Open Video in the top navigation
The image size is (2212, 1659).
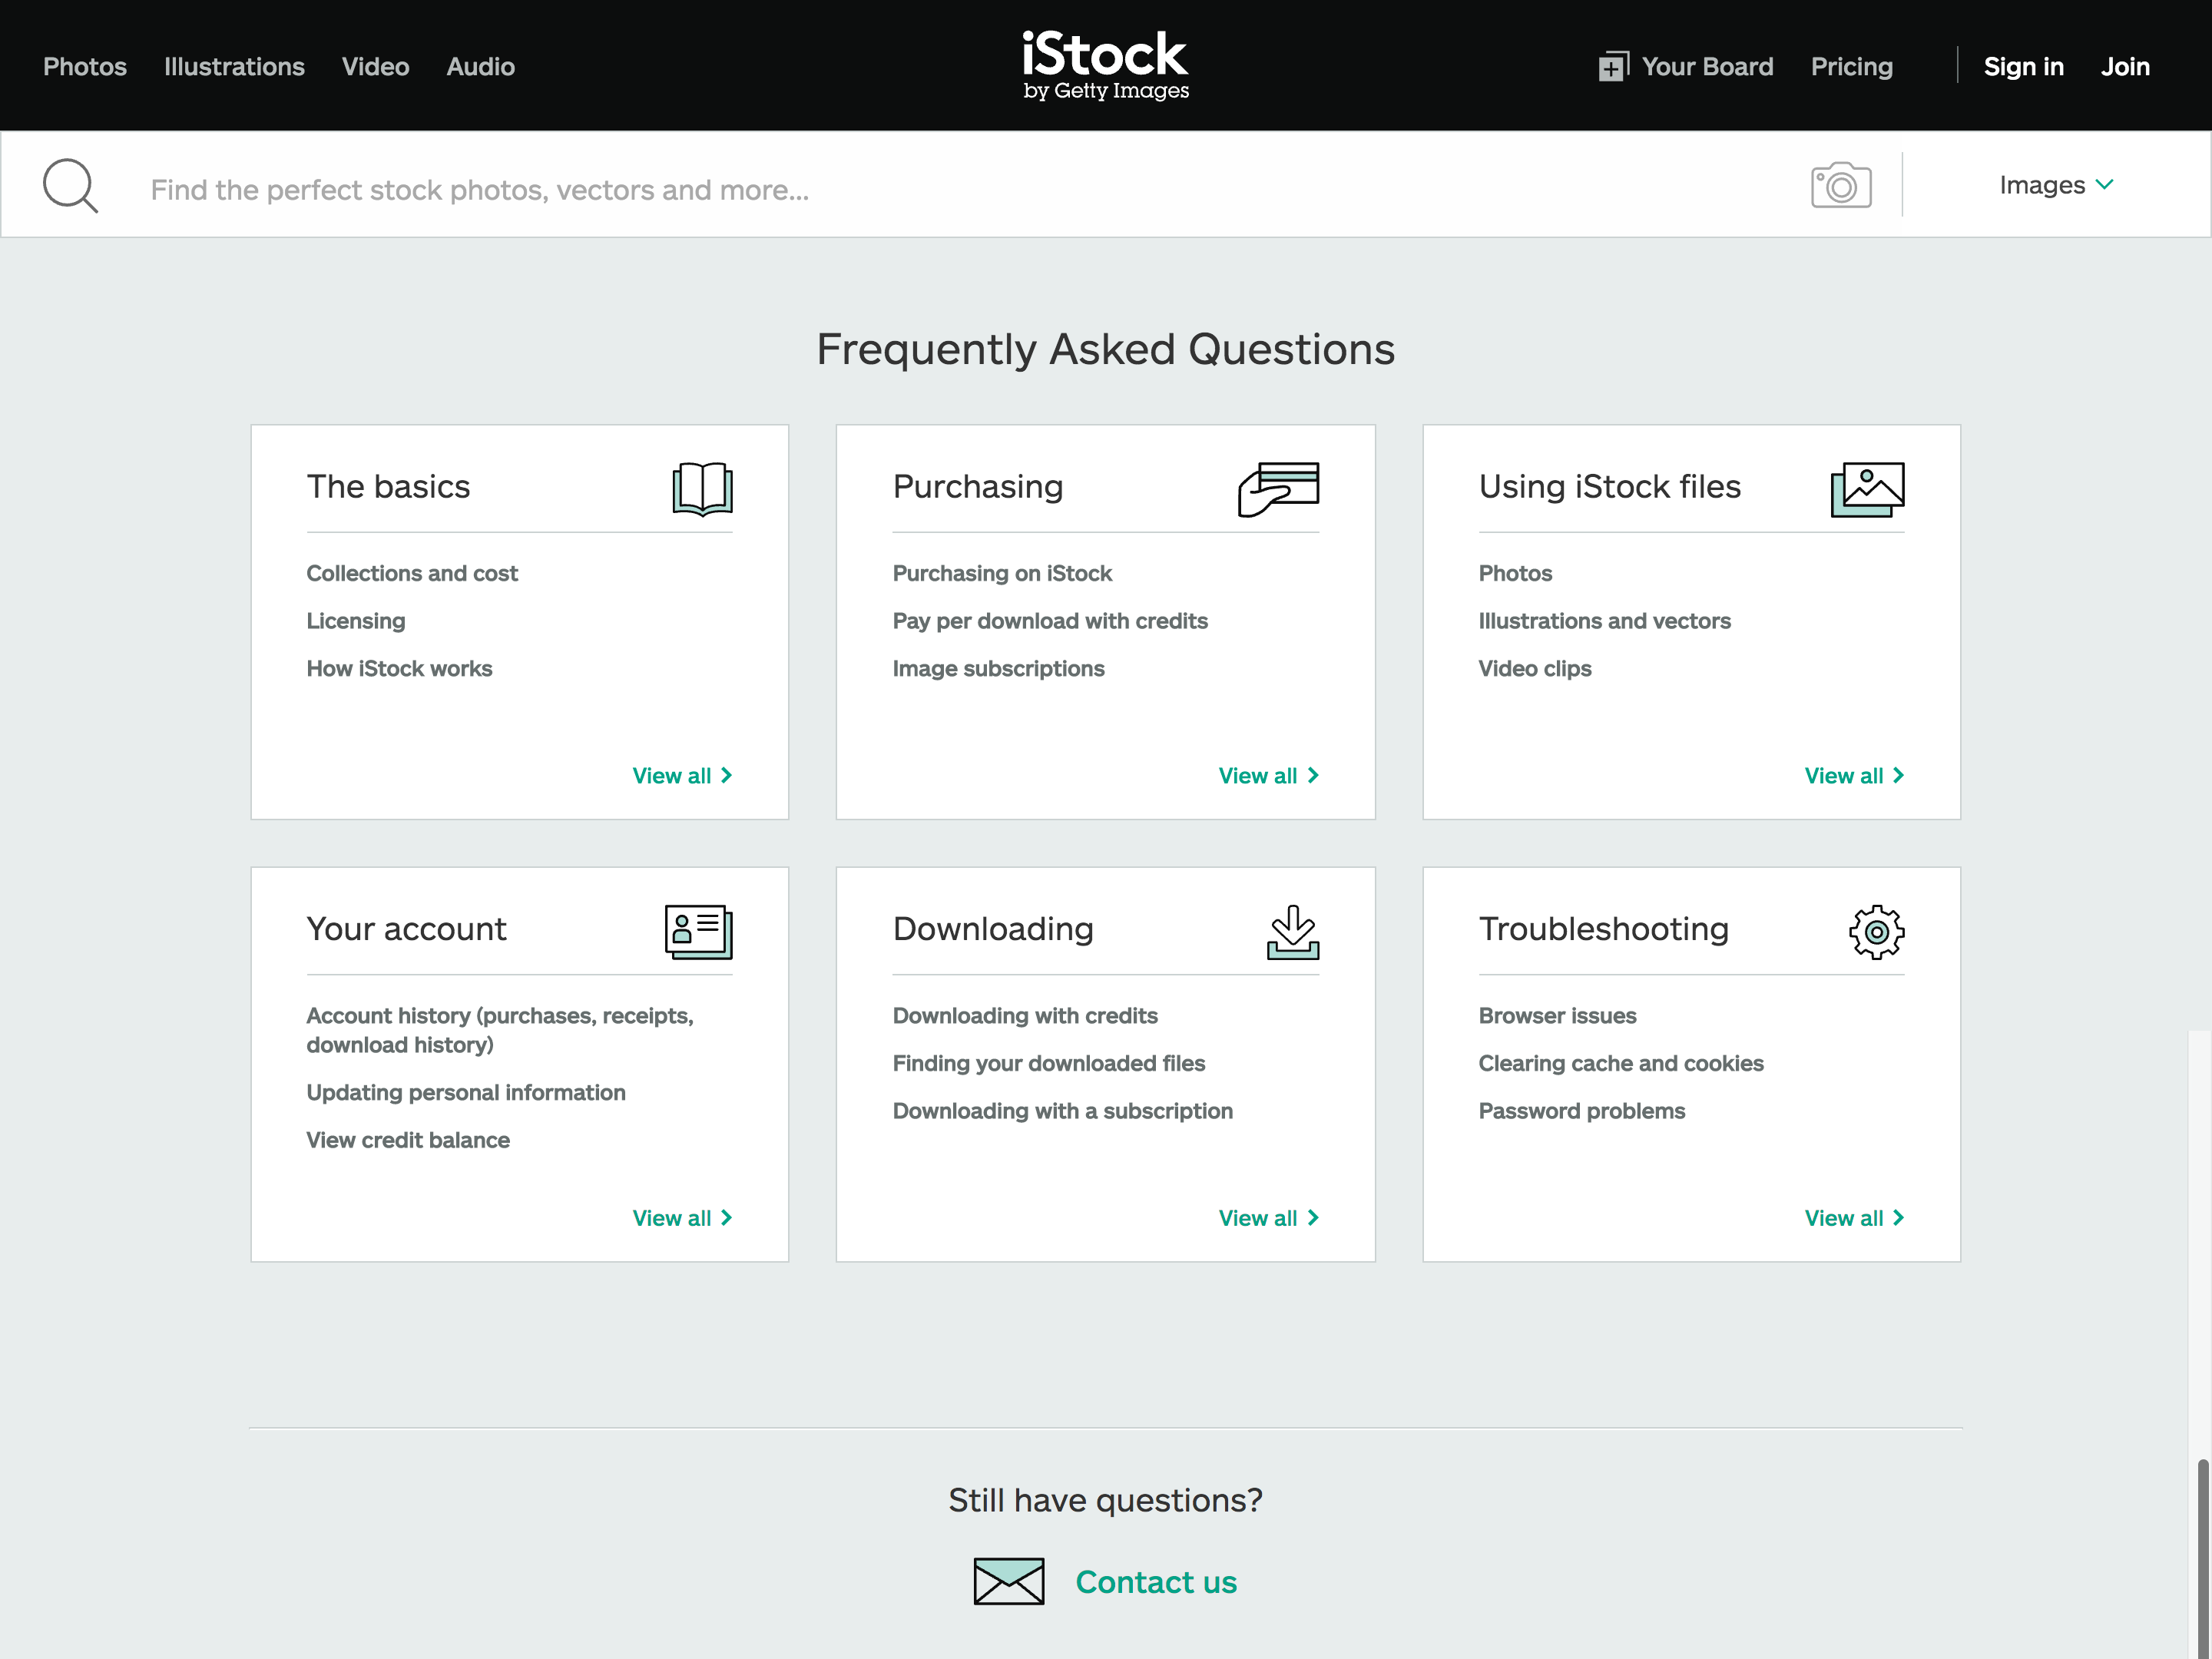[x=375, y=67]
